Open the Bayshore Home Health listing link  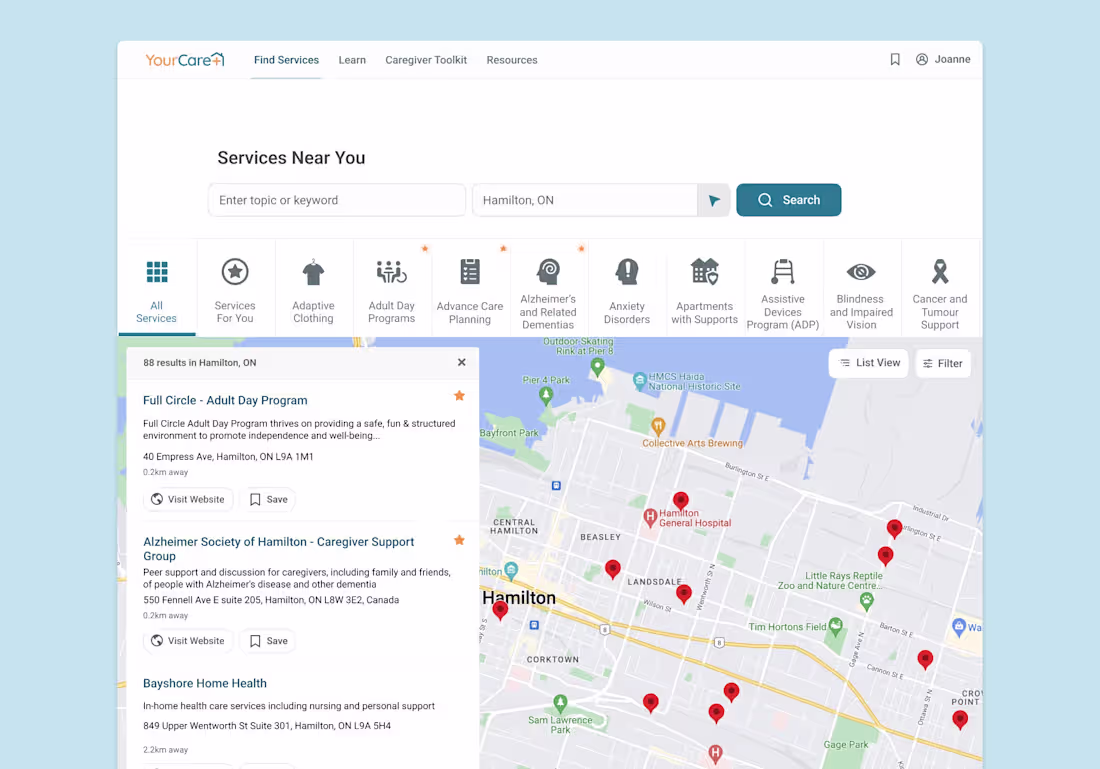pos(204,683)
